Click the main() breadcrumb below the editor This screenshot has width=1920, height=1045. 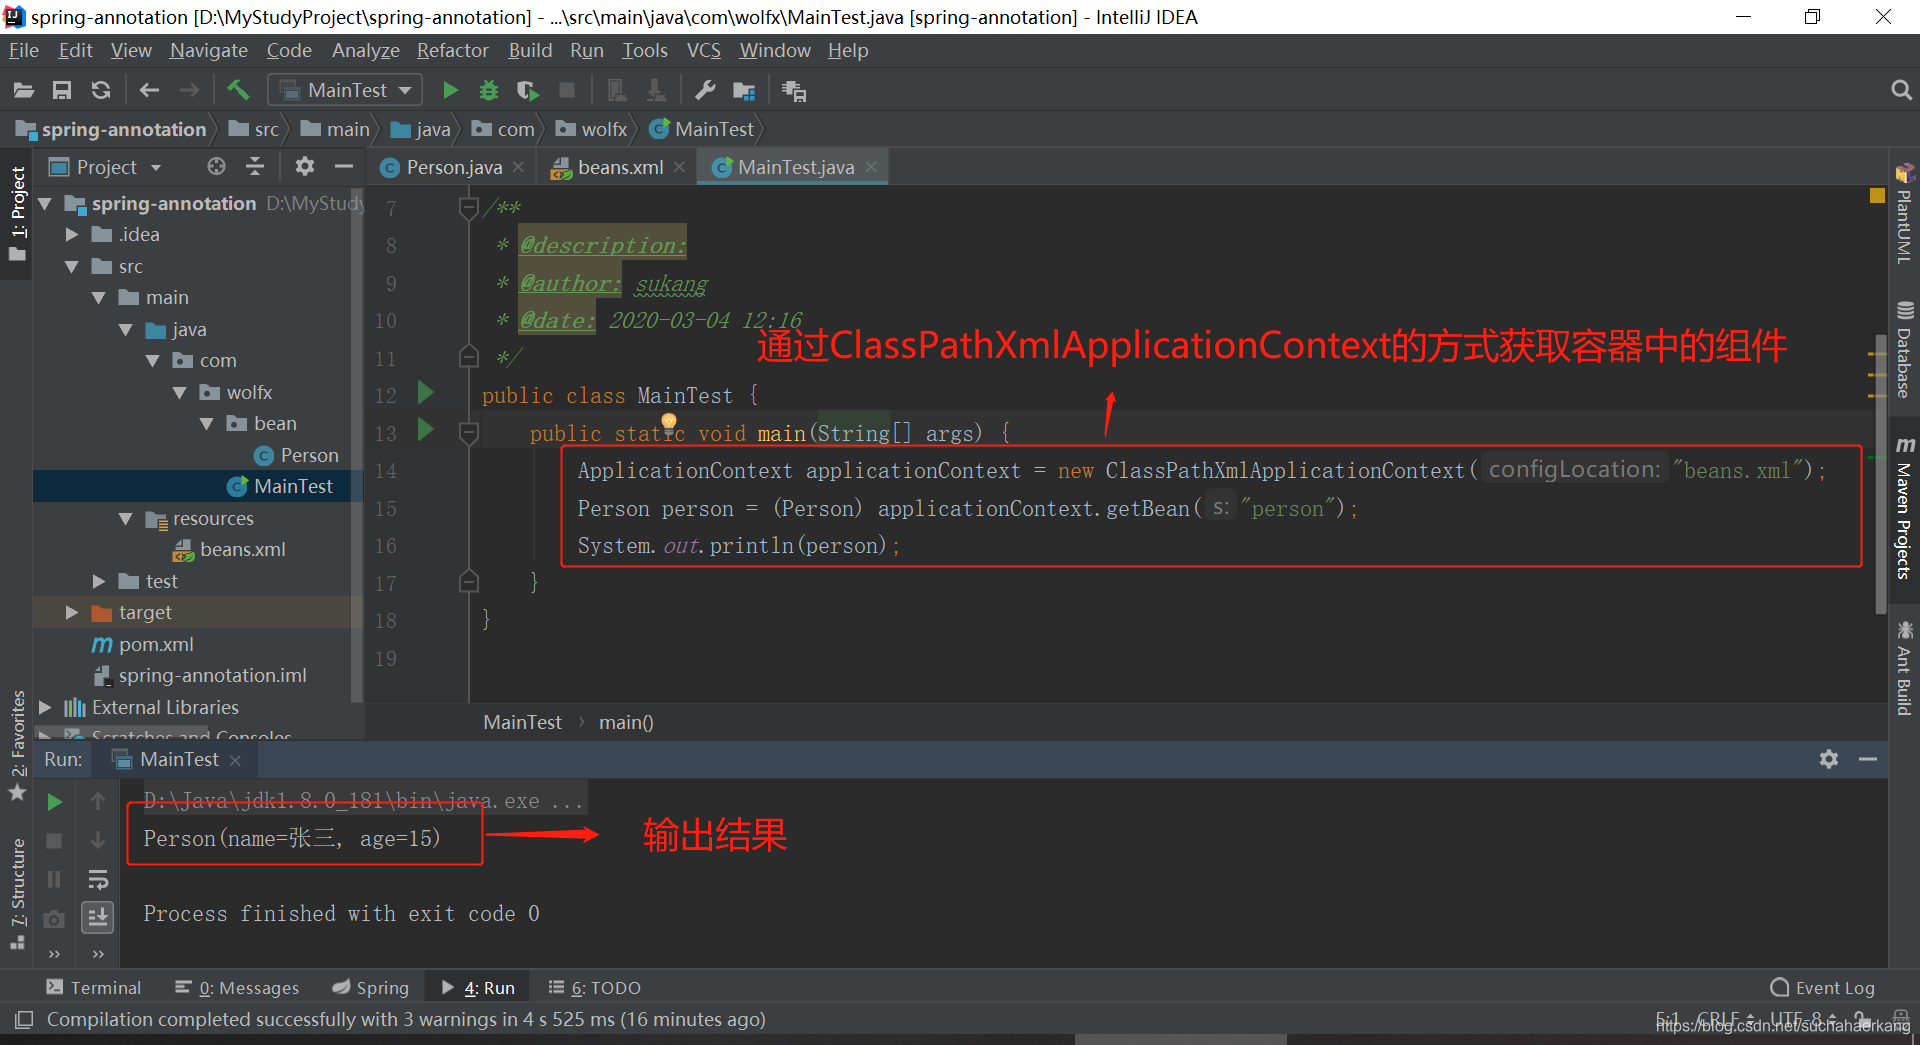[x=626, y=722]
